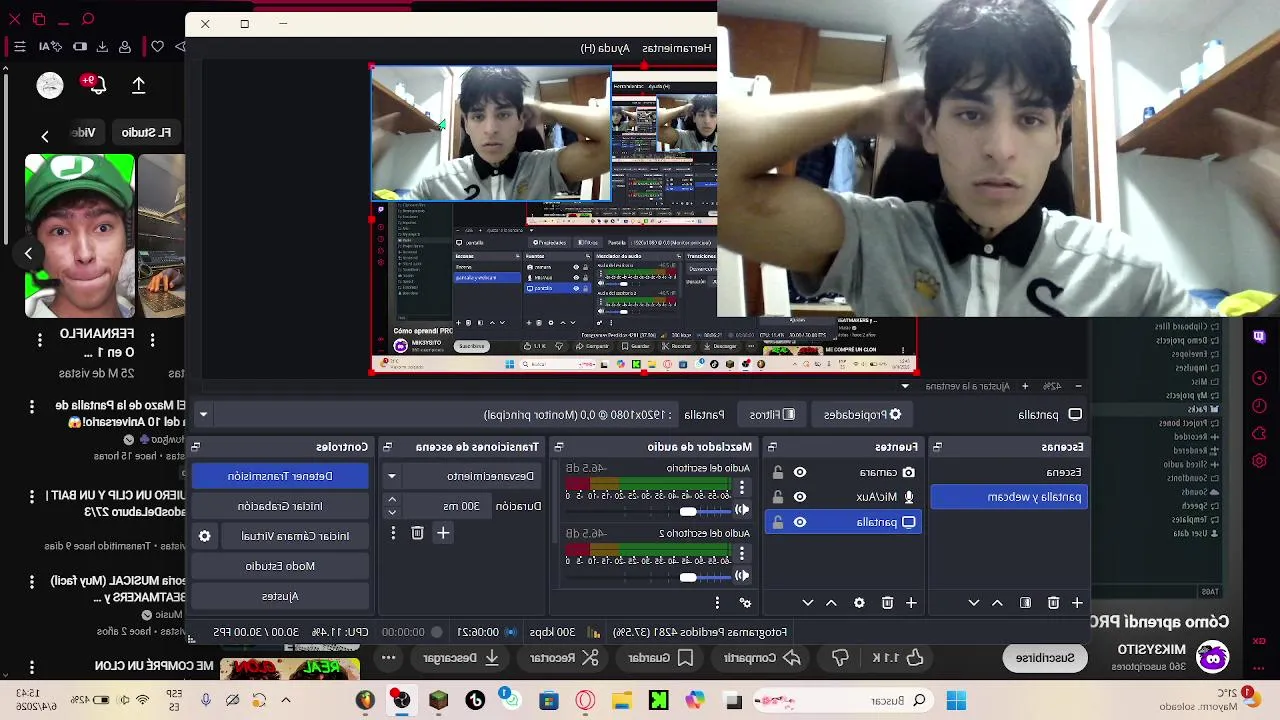Open options menu for Audio del escritorio
1280x720 pixels.
[x=741, y=489]
